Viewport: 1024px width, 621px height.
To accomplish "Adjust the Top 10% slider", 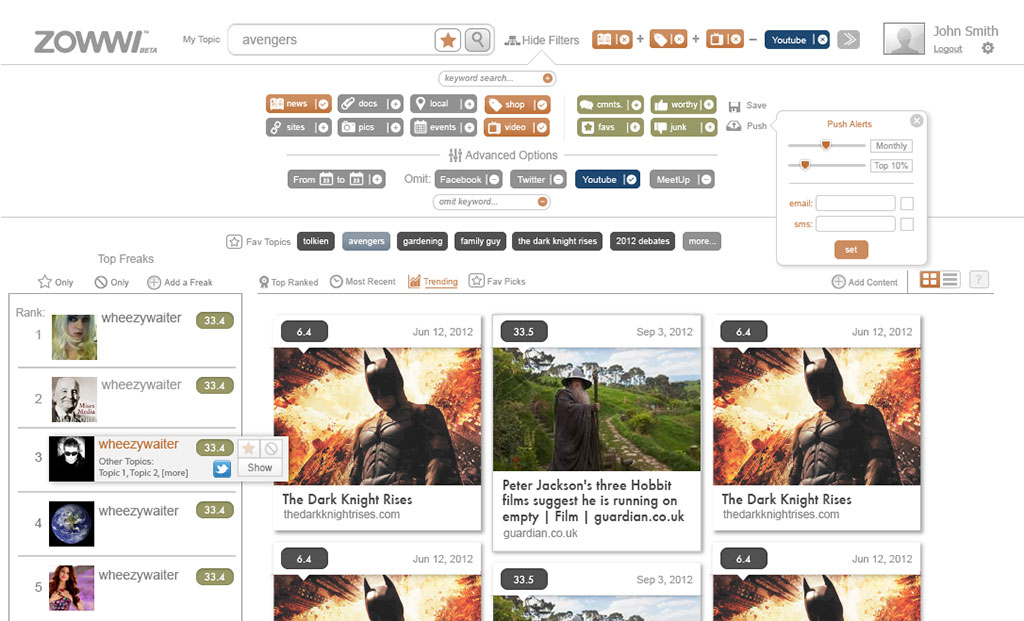I will coord(805,165).
